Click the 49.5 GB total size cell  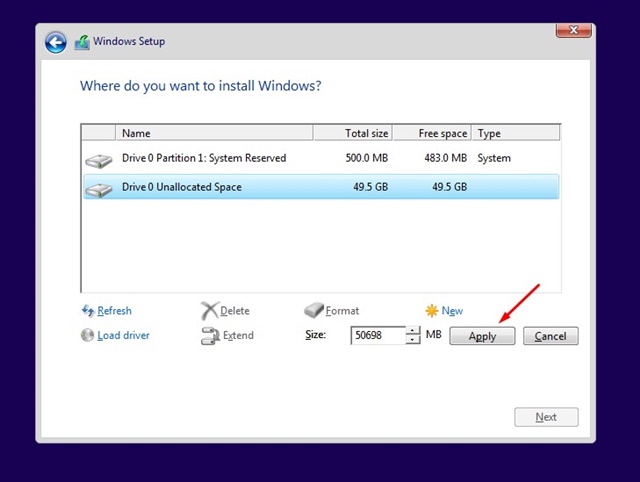tap(371, 187)
